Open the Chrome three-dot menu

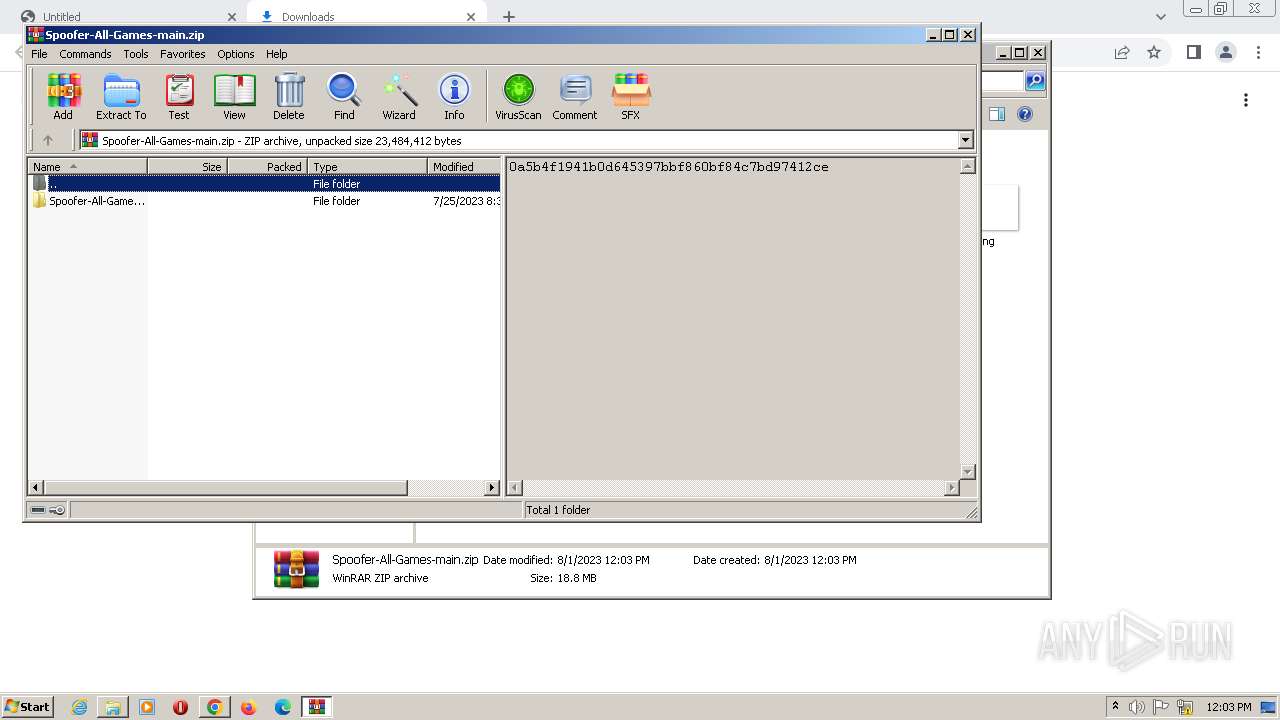(x=1258, y=52)
